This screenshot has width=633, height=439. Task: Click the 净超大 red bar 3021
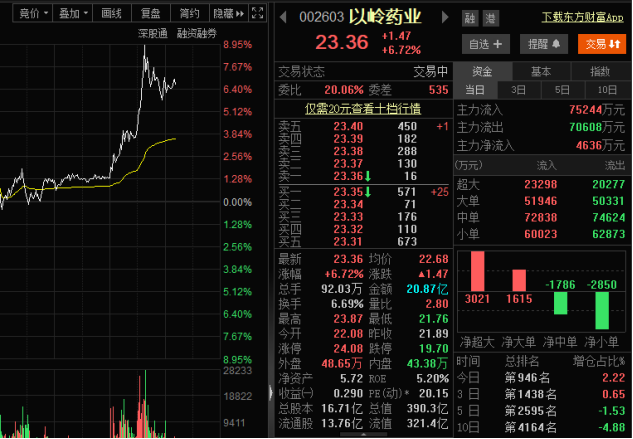coord(478,271)
